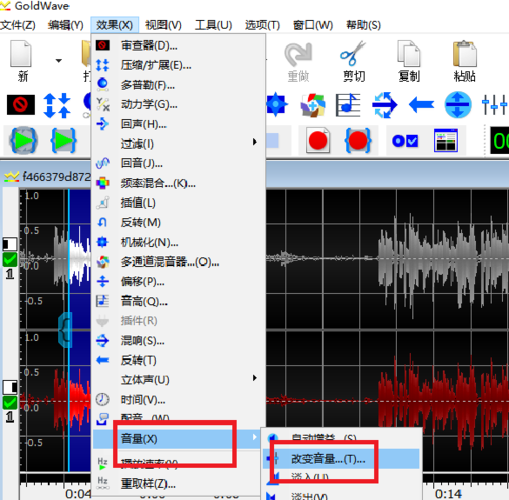509x500 pixels.
Task: Open the 帮助(S) menu
Action: click(363, 25)
